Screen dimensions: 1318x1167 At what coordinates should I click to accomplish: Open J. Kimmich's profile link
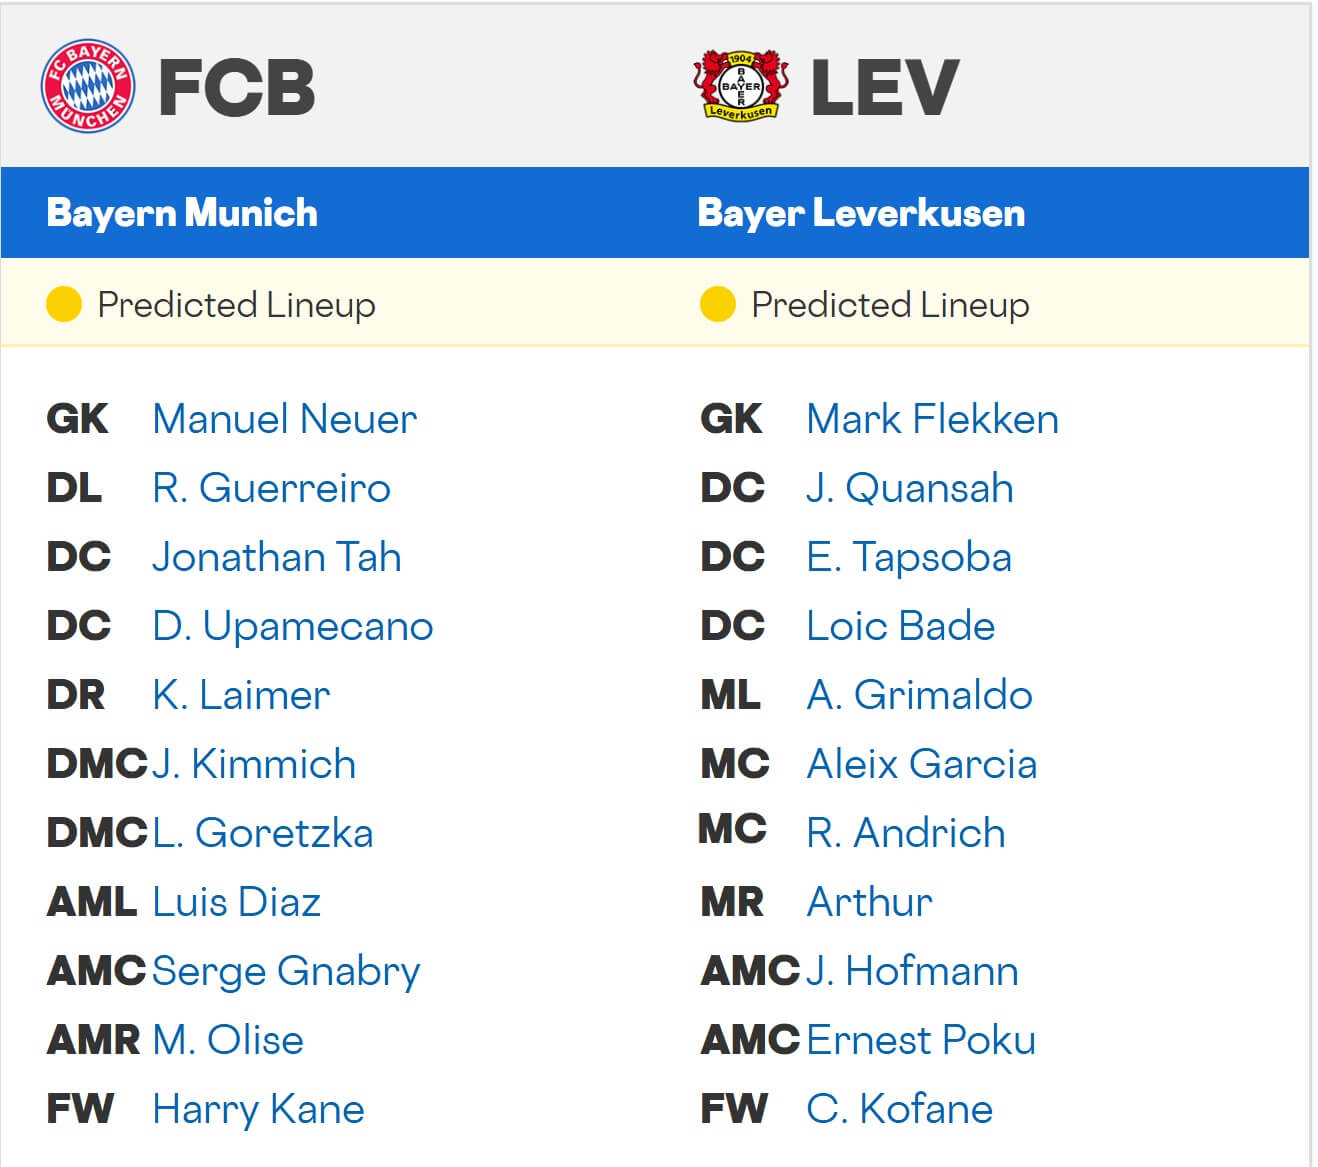tap(254, 764)
